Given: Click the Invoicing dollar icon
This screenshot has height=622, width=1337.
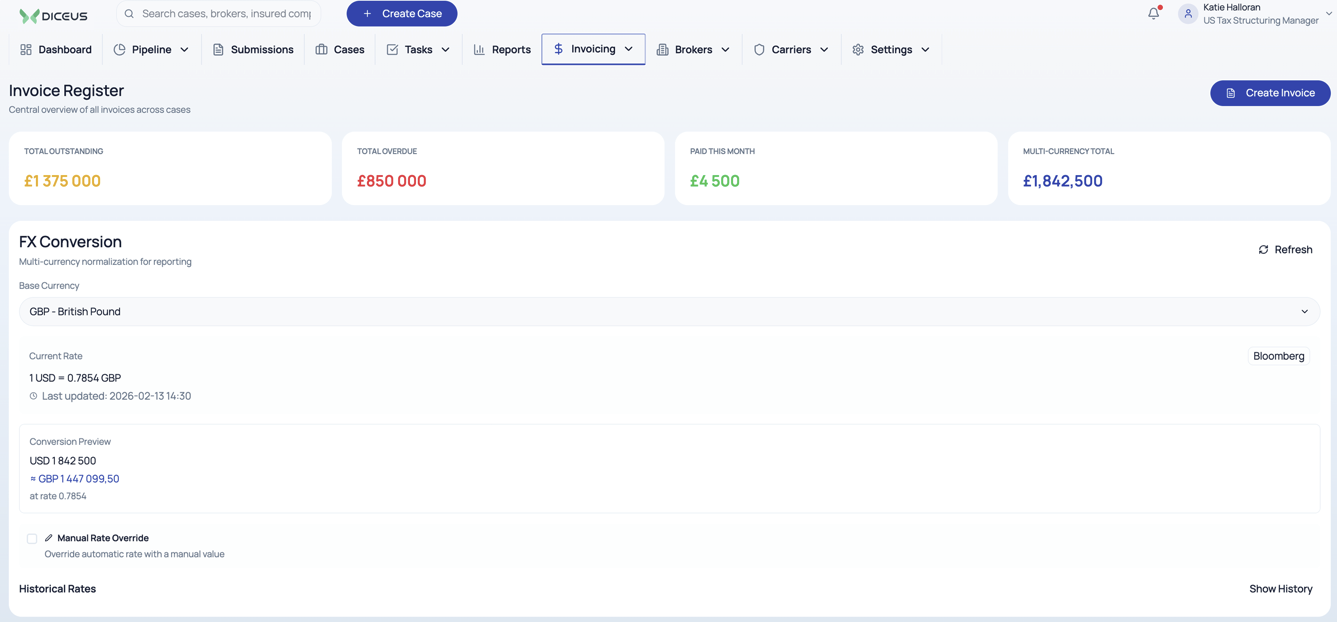Looking at the screenshot, I should click(x=558, y=48).
